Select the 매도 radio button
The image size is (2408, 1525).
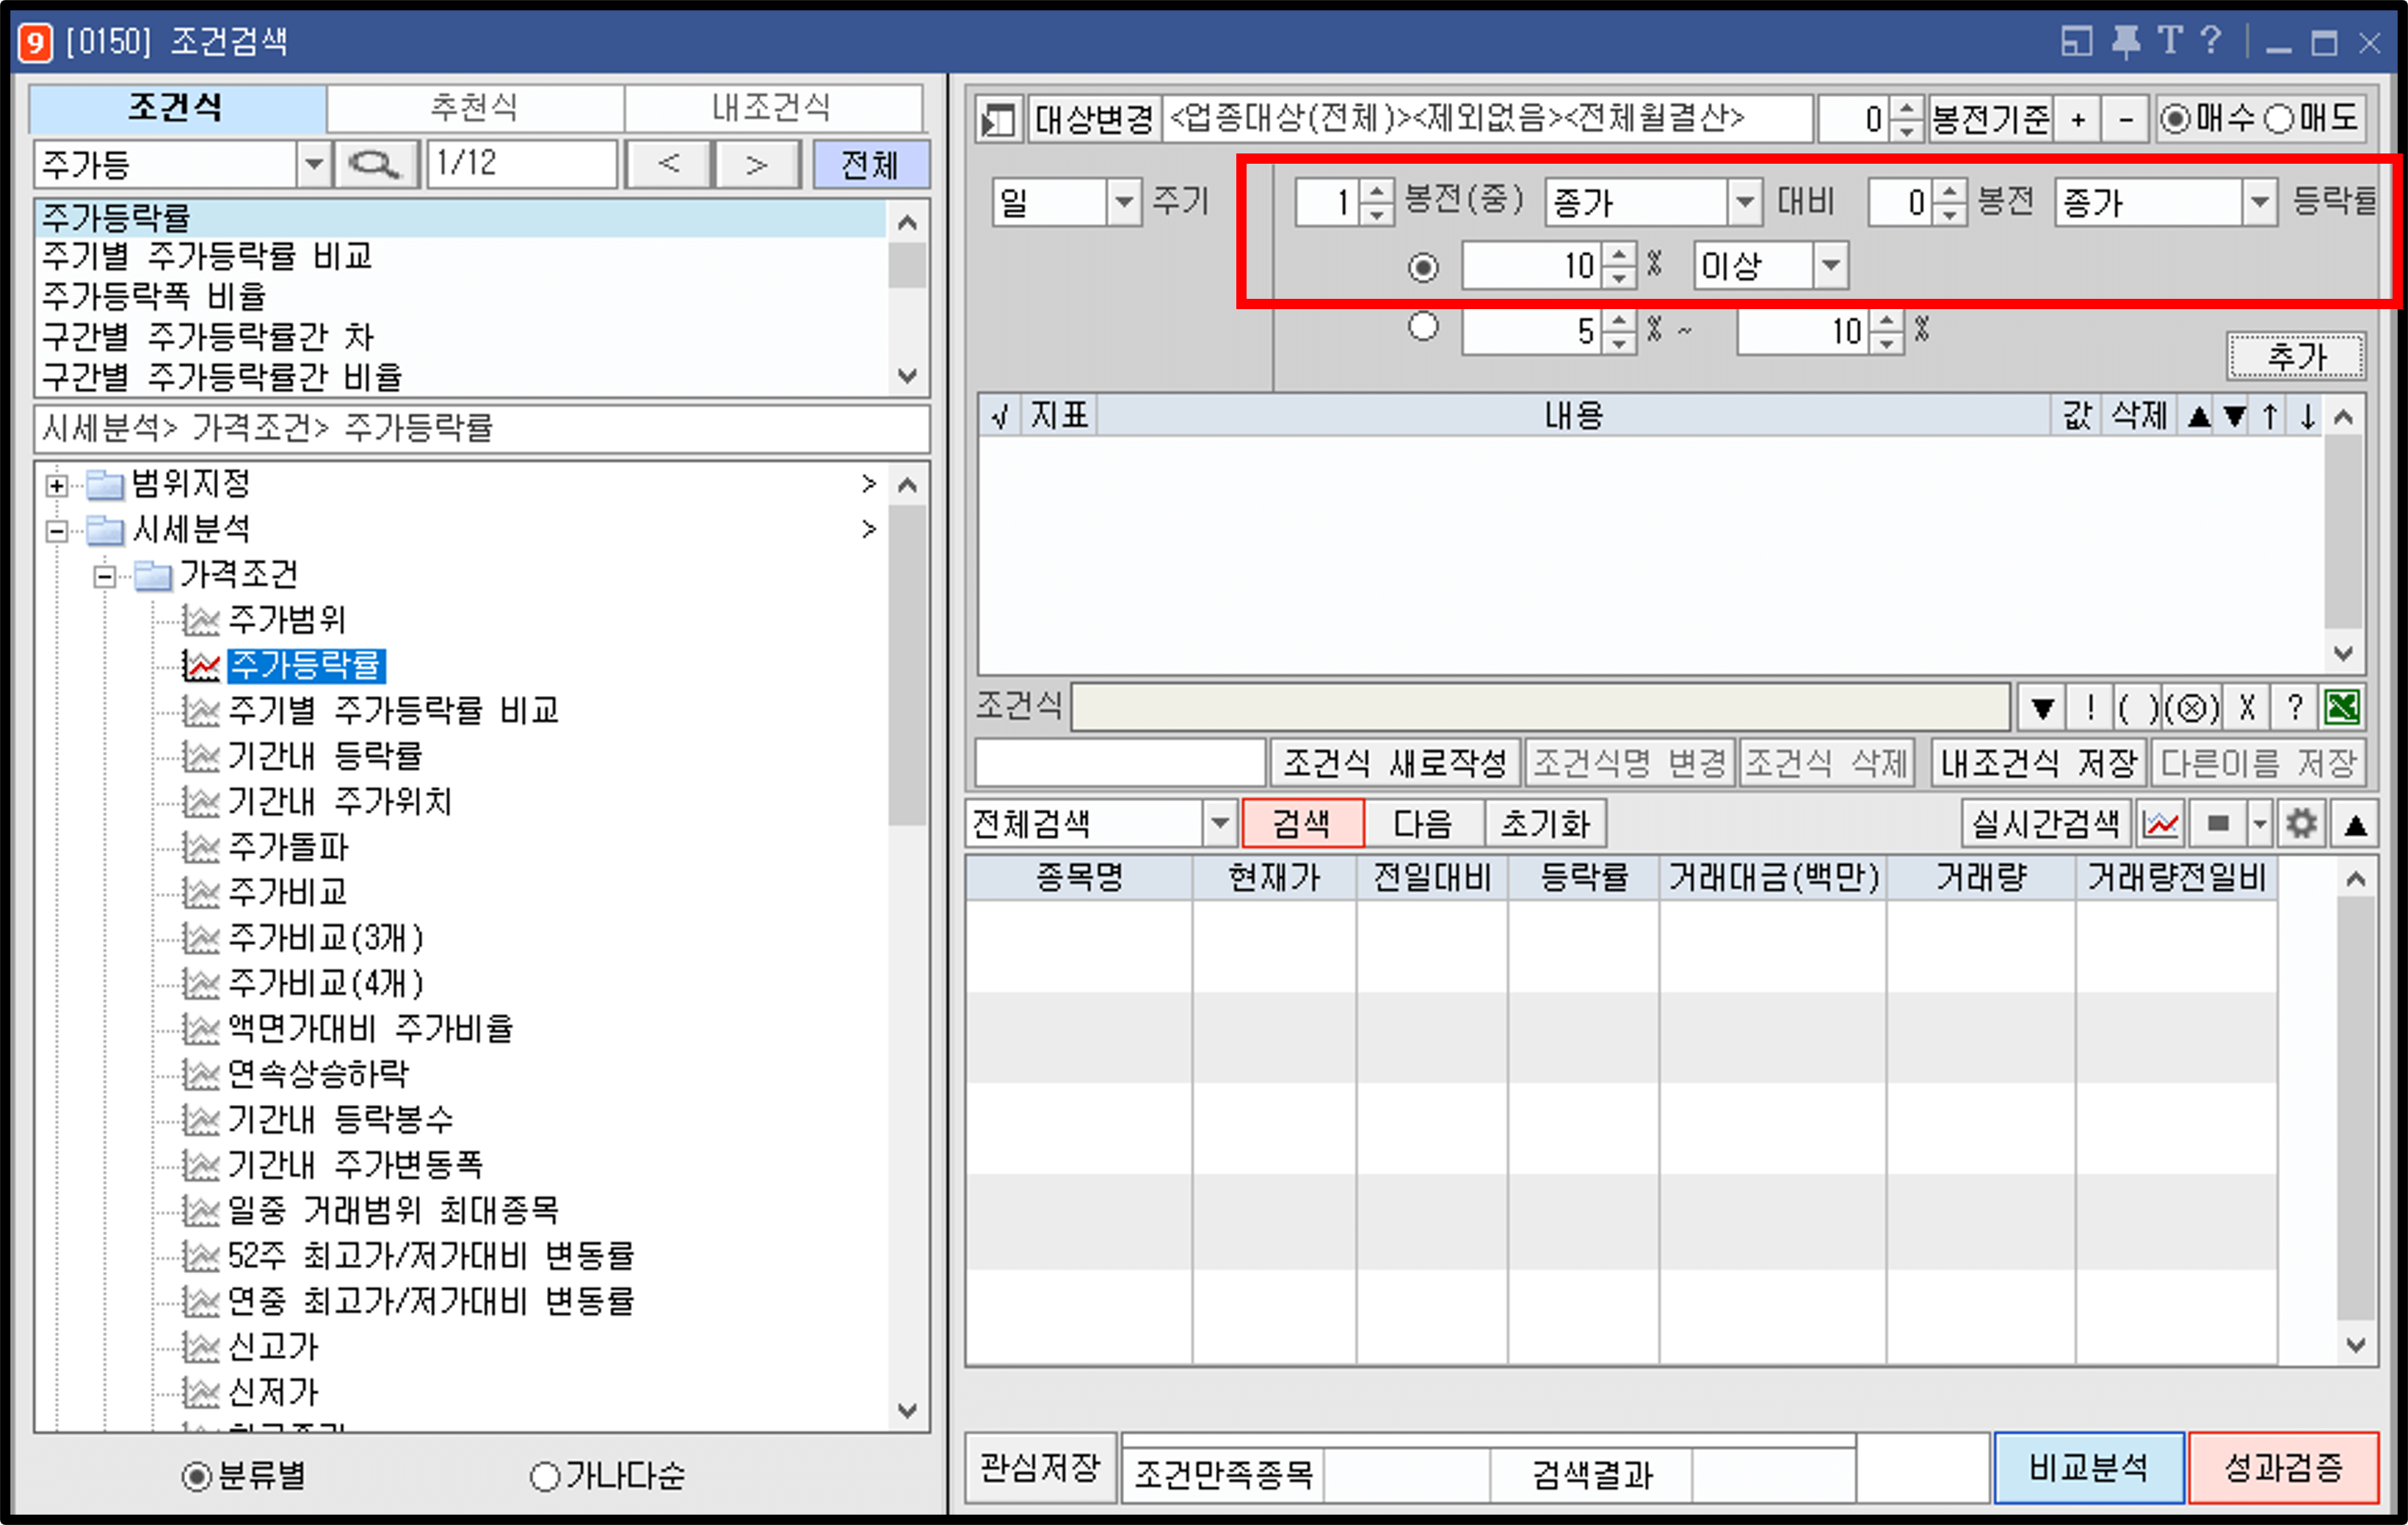pyautogui.click(x=2280, y=117)
